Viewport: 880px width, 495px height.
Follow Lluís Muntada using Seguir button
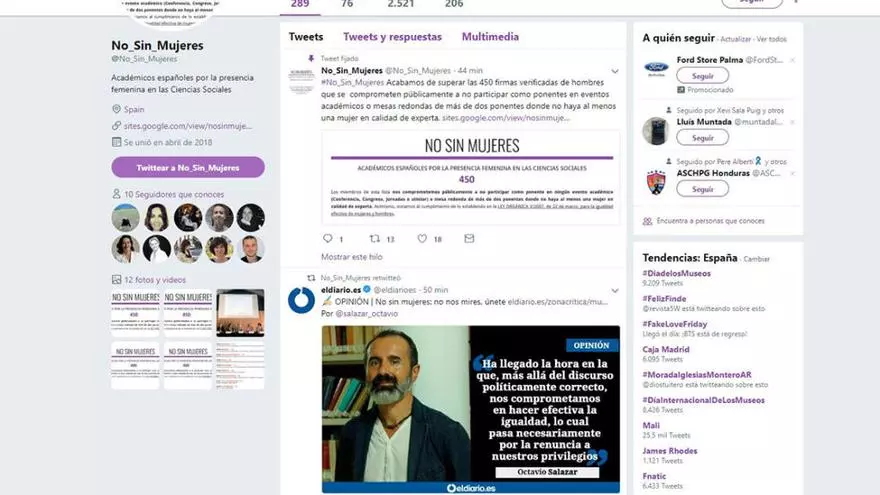pyautogui.click(x=702, y=138)
